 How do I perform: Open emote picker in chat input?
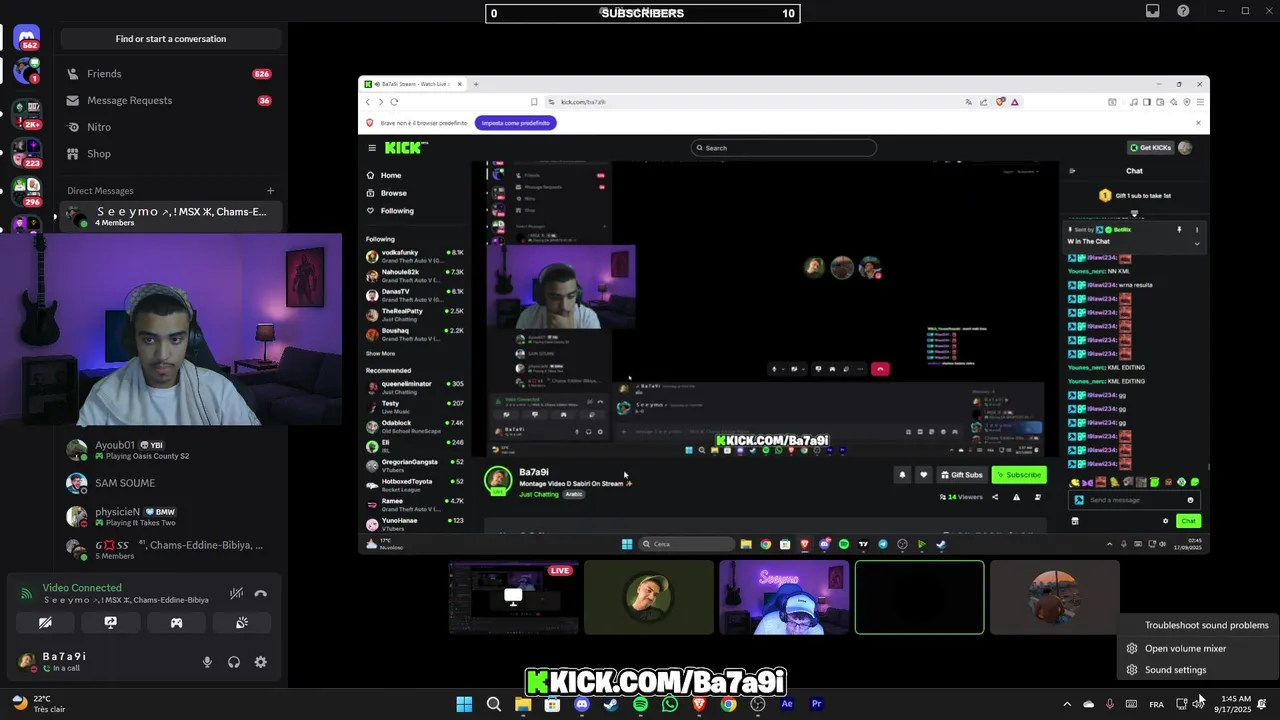tap(1190, 500)
